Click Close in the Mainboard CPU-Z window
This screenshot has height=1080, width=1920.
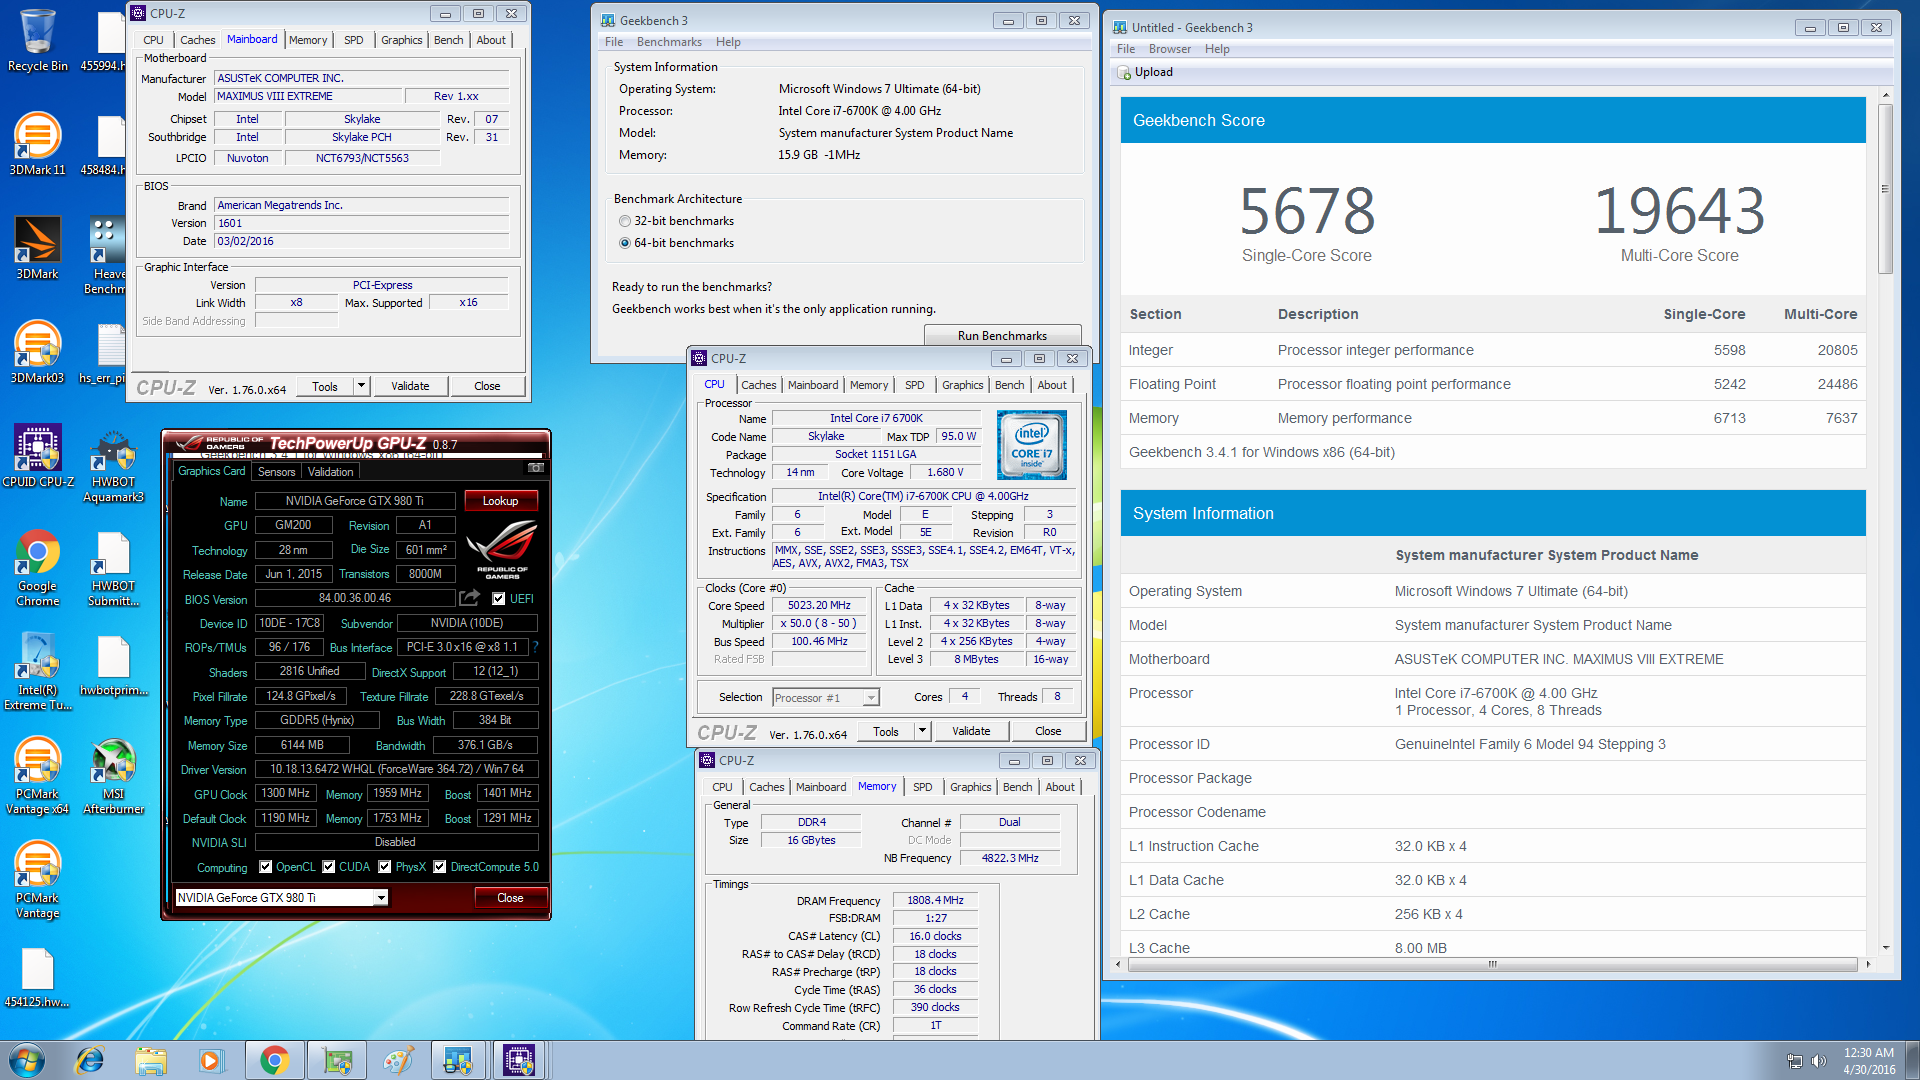tap(487, 386)
